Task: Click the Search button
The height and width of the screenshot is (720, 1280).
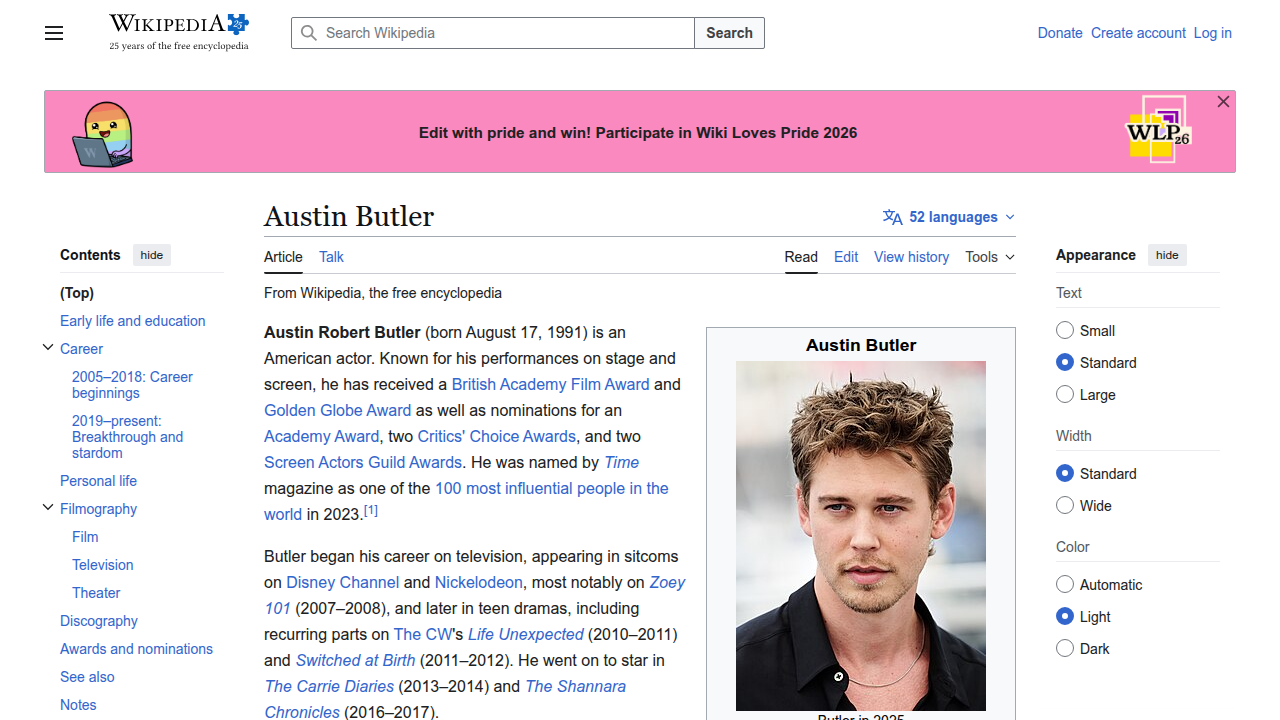Action: pos(729,33)
